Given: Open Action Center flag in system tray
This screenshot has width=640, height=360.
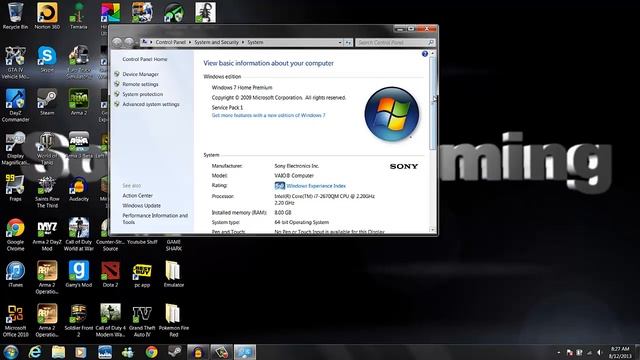Looking at the screenshot, I should click(x=569, y=352).
